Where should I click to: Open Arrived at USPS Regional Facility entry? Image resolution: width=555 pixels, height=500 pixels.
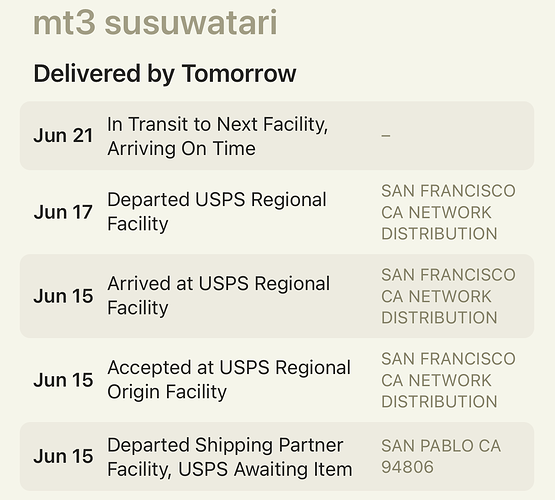click(277, 296)
